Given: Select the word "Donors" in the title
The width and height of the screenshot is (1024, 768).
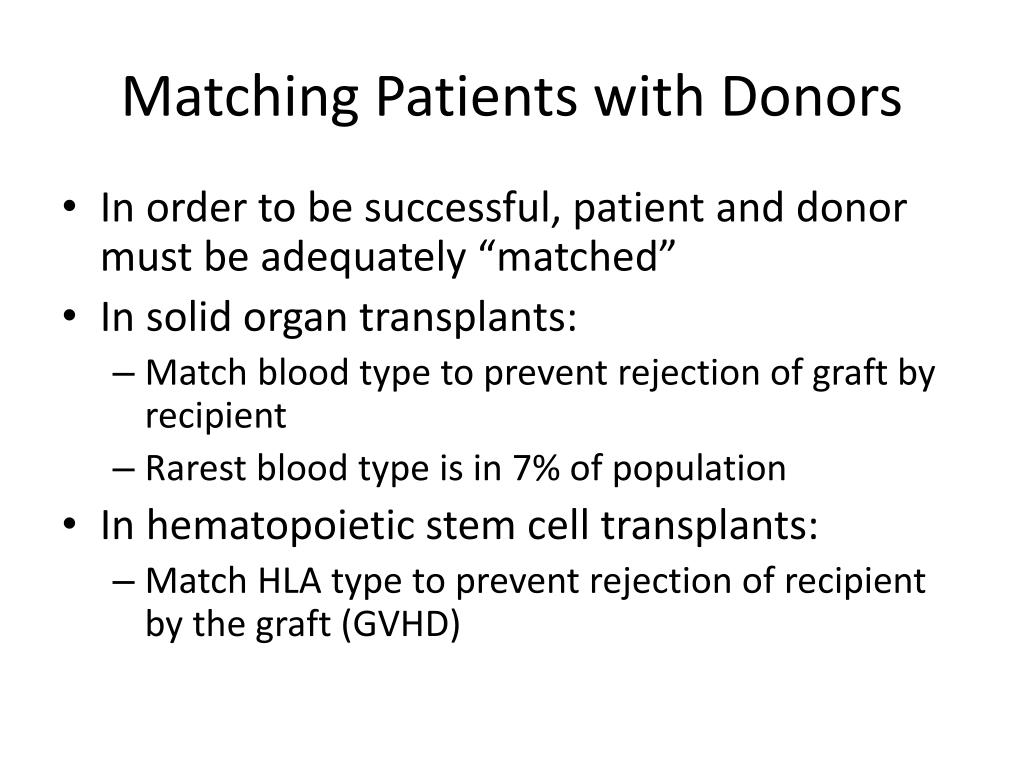Looking at the screenshot, I should [812, 97].
